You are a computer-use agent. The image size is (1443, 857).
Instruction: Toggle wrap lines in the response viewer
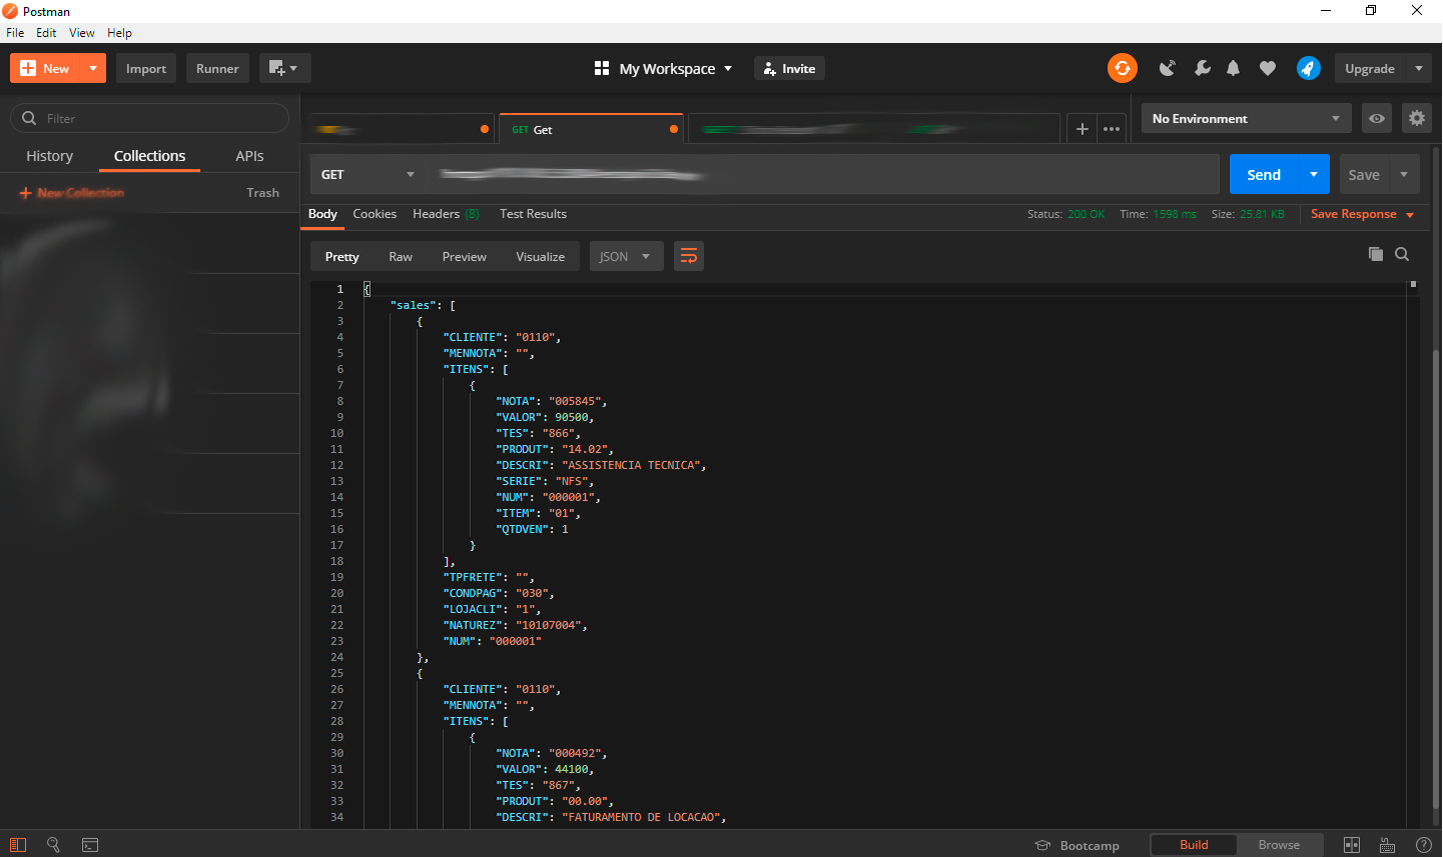point(688,256)
